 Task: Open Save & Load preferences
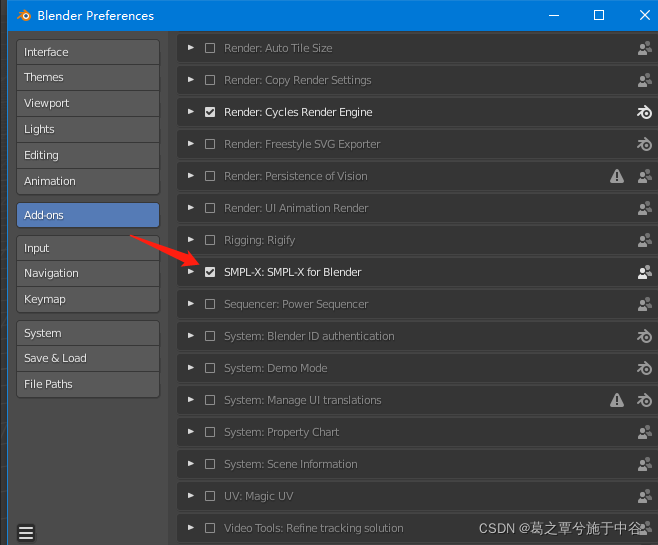pos(88,359)
